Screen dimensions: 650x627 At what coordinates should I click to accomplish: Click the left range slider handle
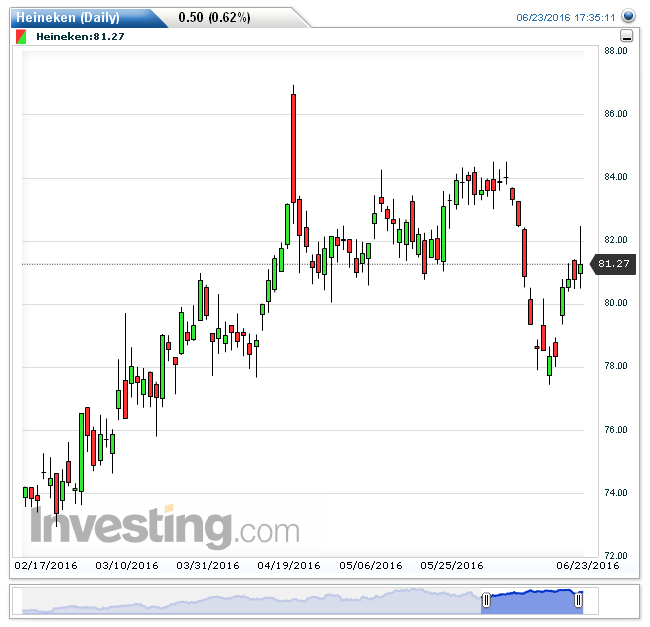coord(486,600)
